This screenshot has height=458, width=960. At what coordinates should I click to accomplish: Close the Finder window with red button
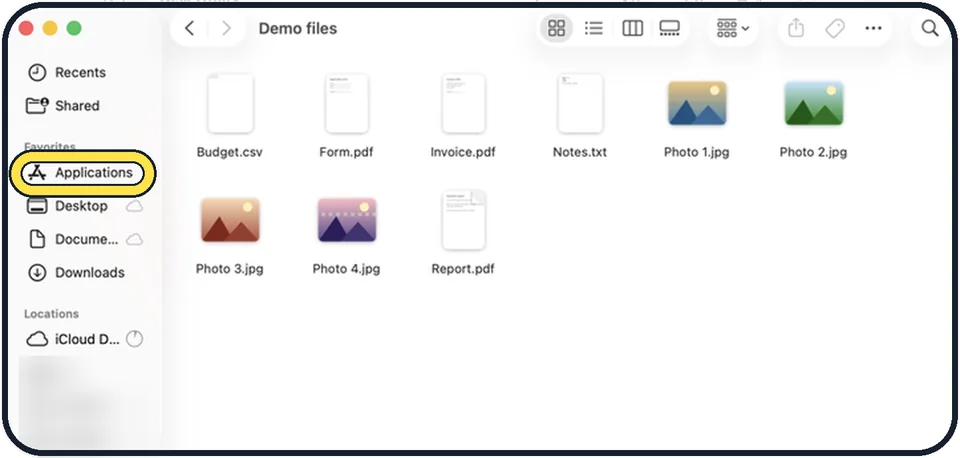pos(26,28)
